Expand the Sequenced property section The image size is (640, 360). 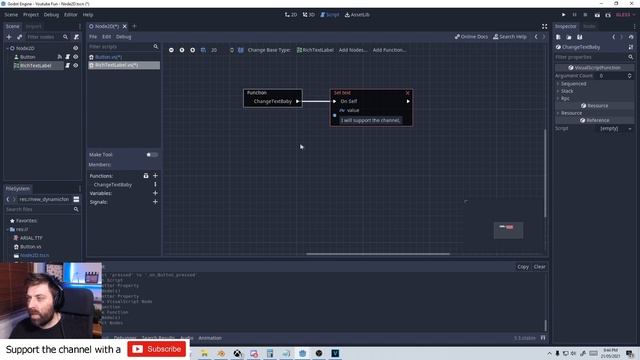pos(594,84)
